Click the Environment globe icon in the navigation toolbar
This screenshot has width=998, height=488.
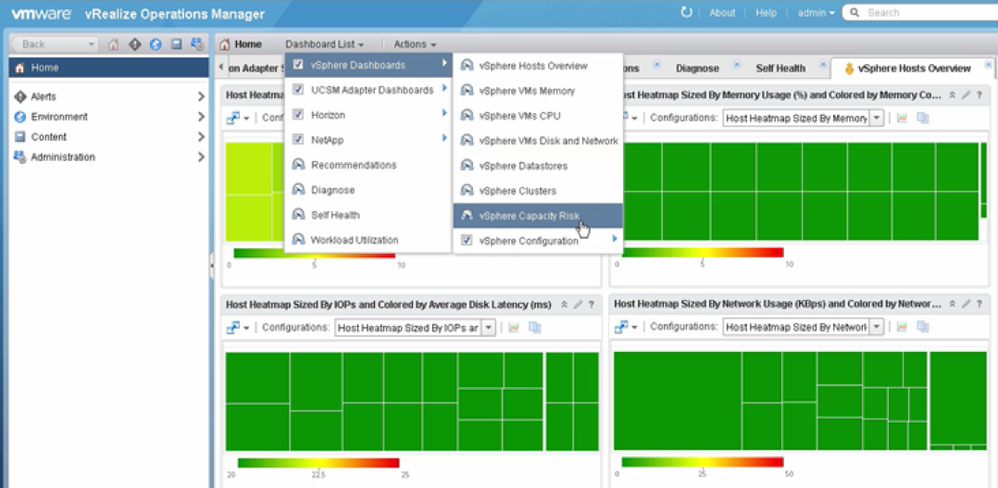[155, 45]
